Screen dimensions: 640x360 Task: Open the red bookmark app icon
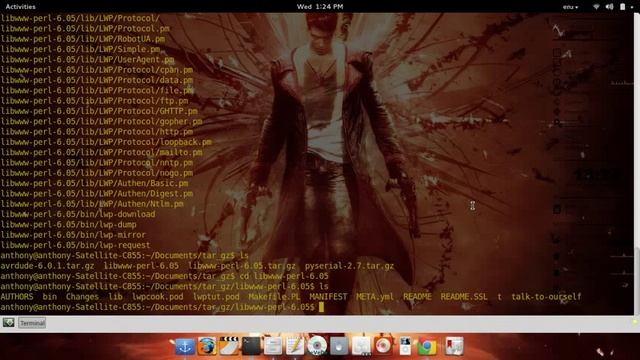[454, 347]
